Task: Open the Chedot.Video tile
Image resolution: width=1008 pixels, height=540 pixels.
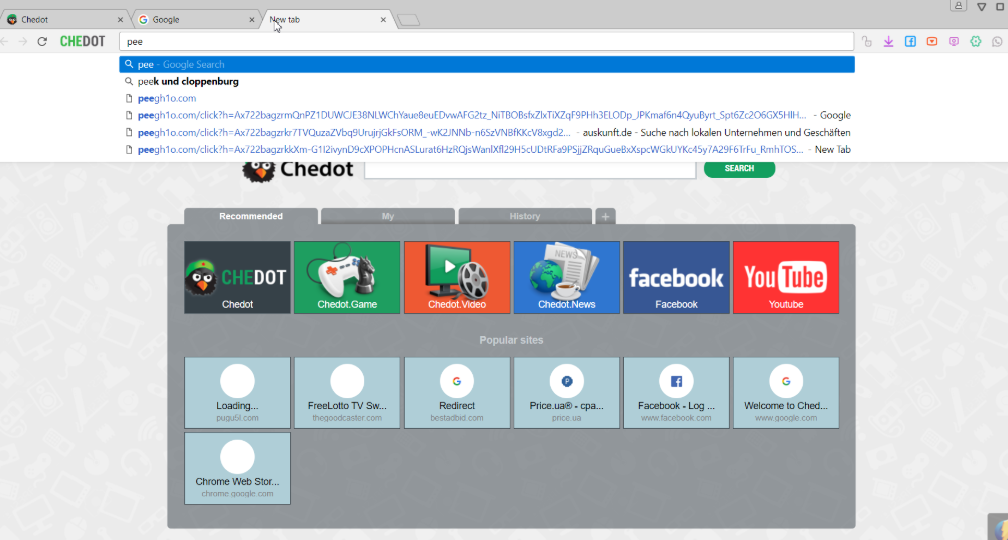Action: click(x=457, y=277)
